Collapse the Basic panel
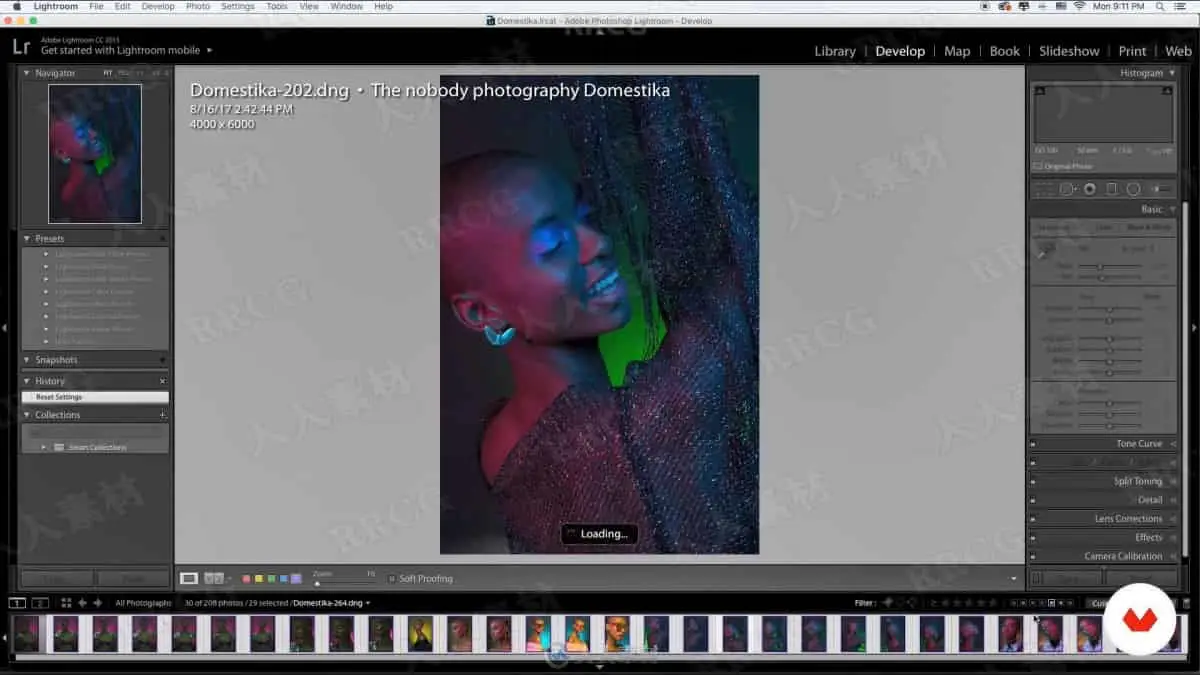Screen dimensions: 1200x675 1172,209
